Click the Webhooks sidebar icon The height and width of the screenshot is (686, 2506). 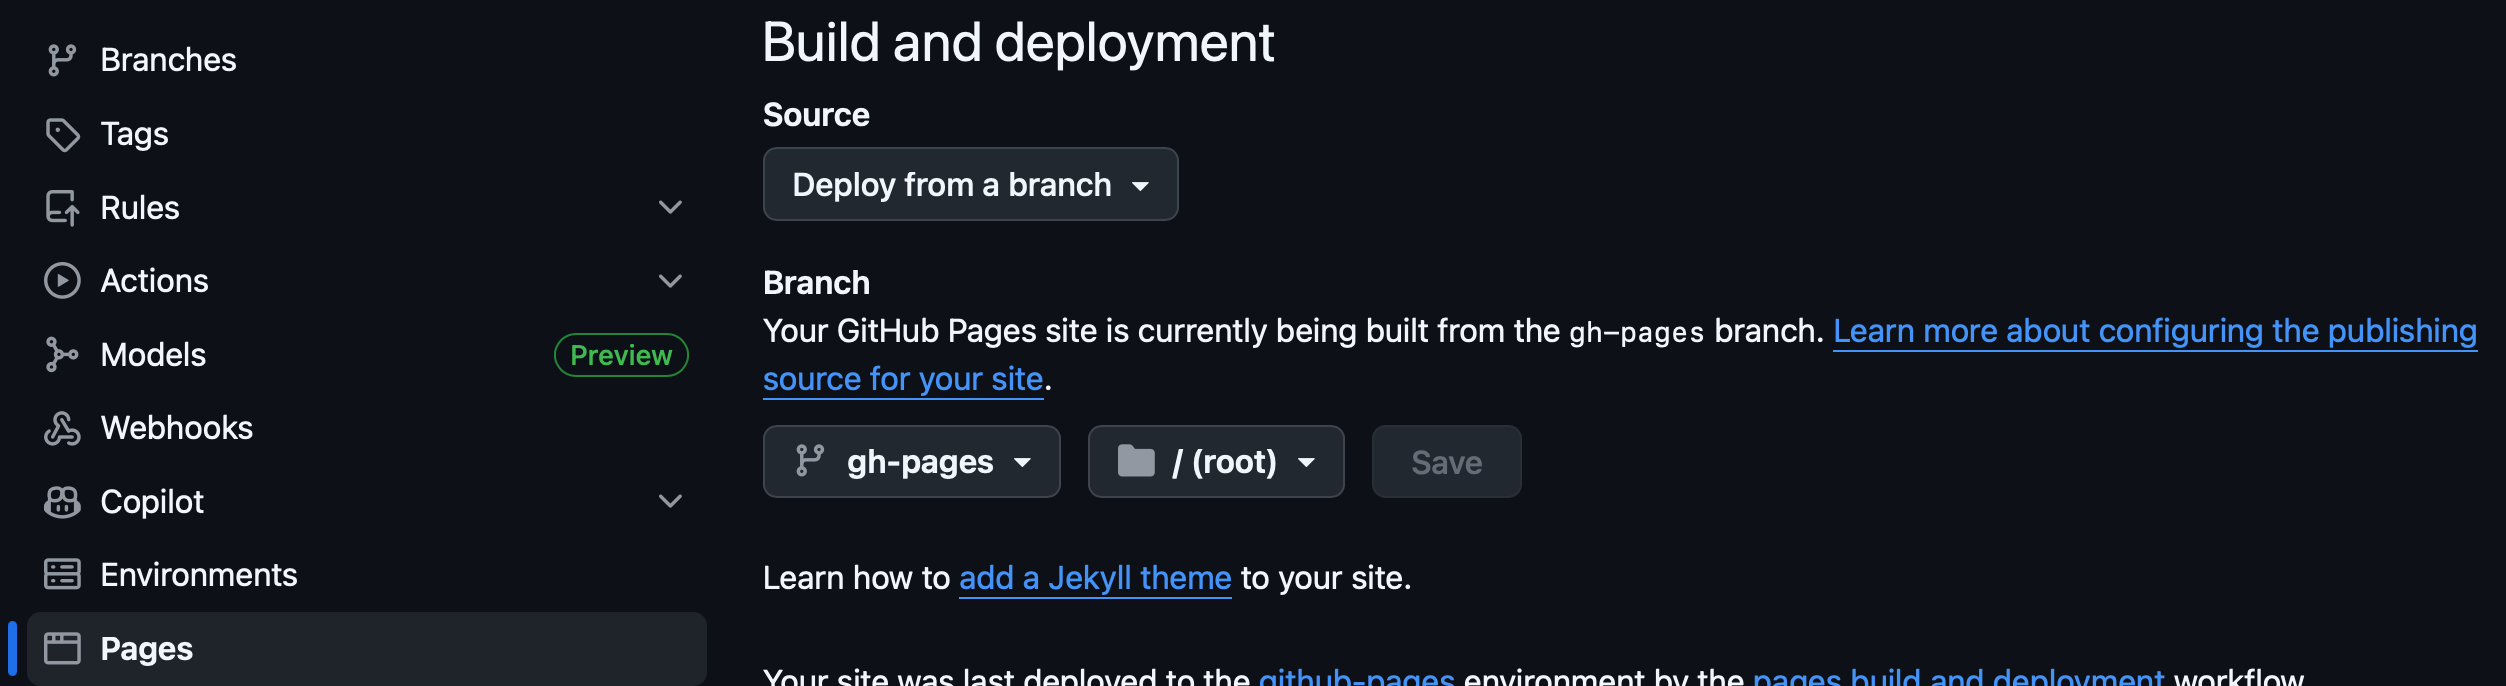(62, 428)
